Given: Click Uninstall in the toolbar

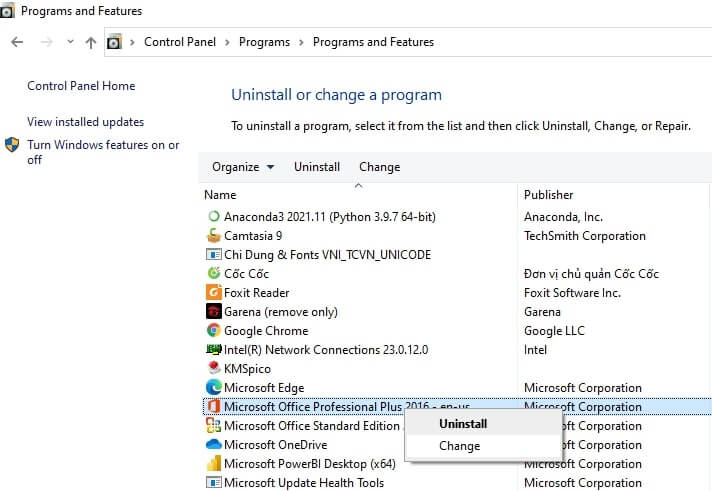Looking at the screenshot, I should tap(317, 167).
